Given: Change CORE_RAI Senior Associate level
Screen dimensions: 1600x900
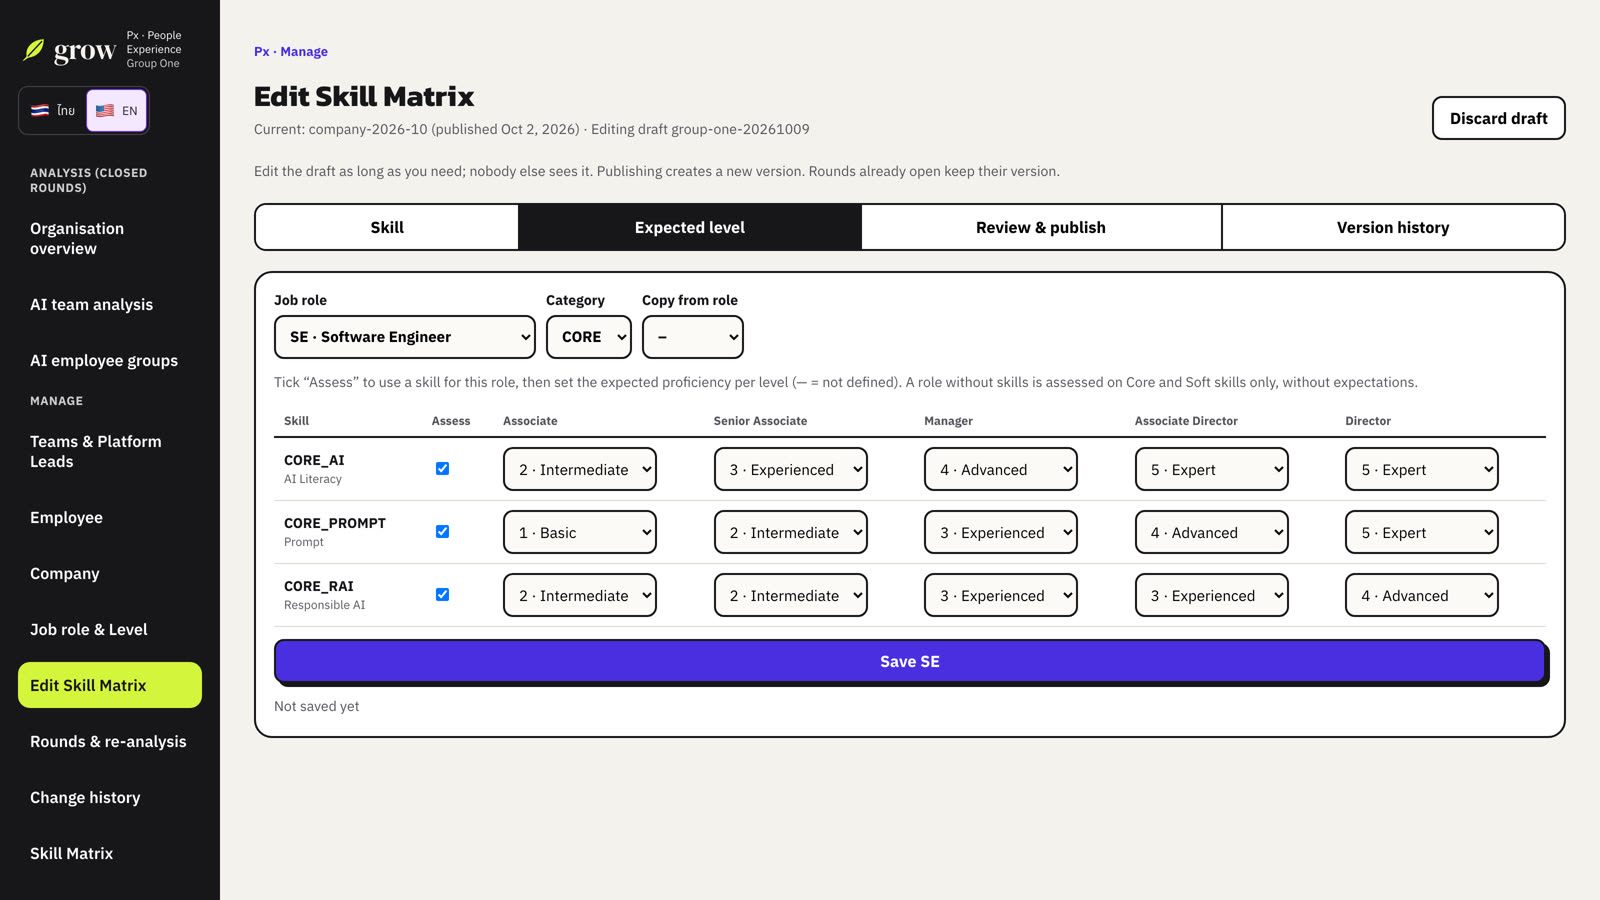Looking at the screenshot, I should click(791, 595).
